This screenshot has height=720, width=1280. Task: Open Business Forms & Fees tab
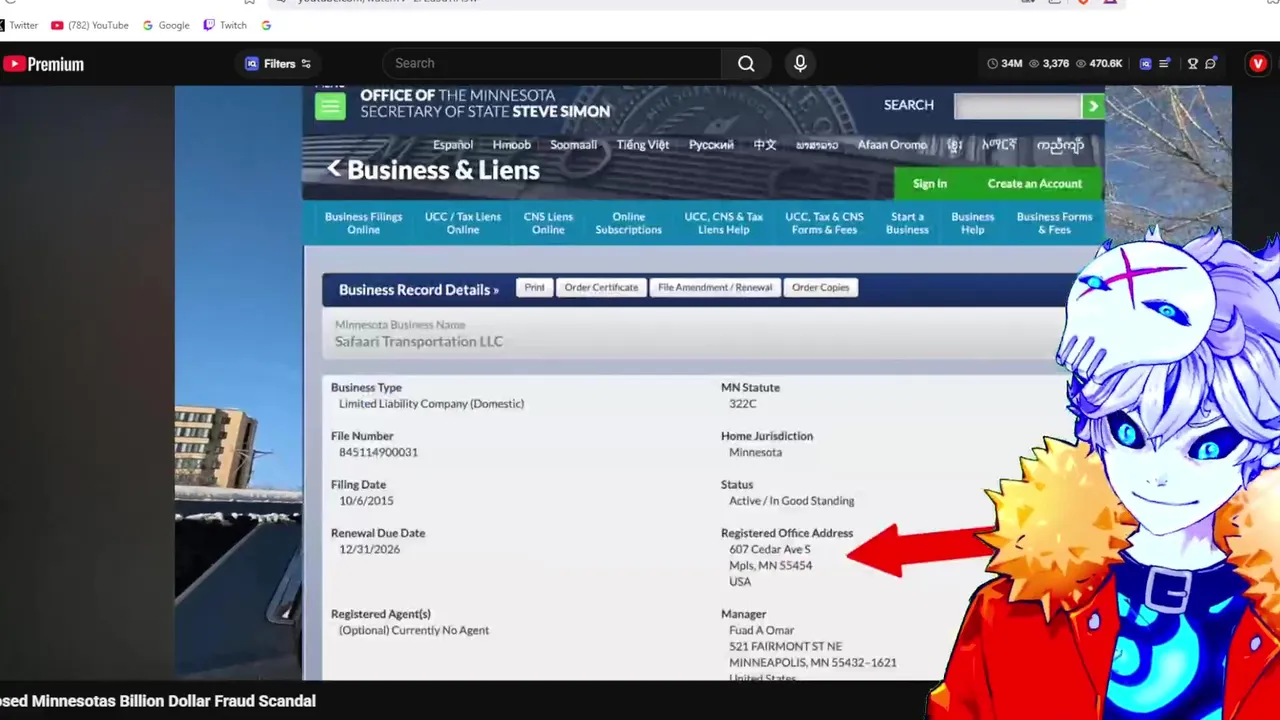click(1054, 223)
